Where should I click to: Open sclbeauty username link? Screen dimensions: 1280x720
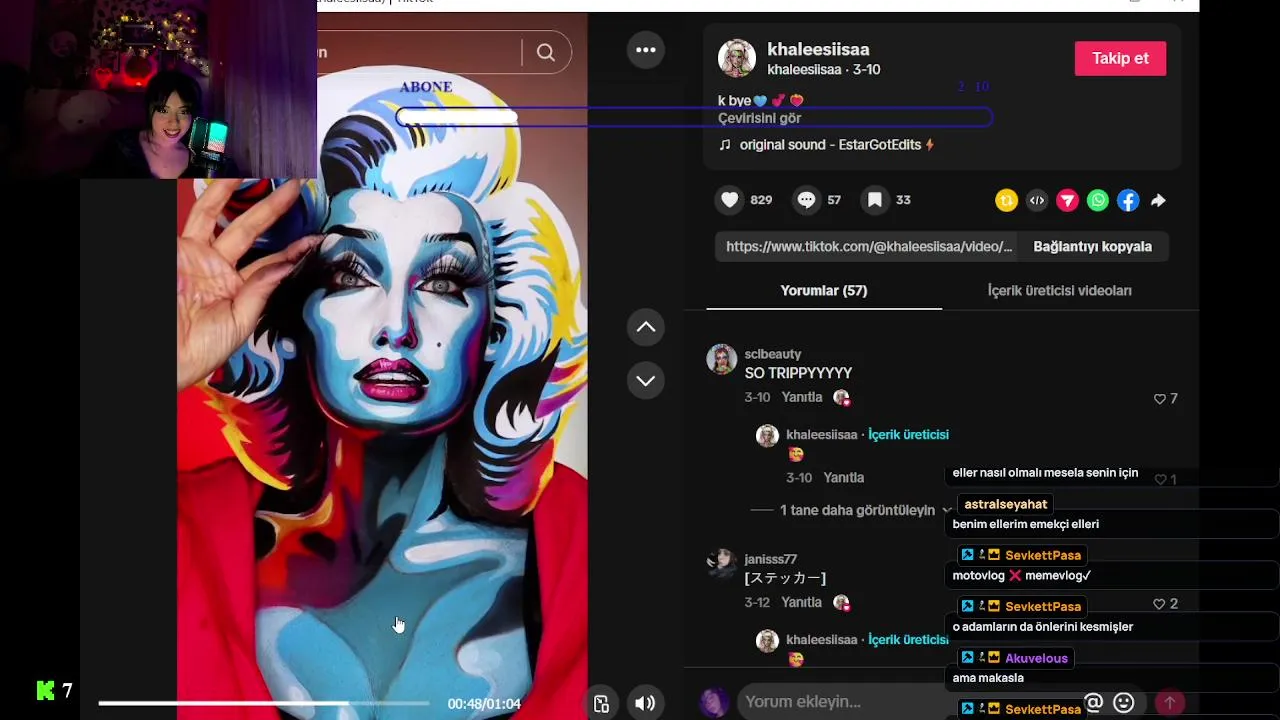[x=773, y=354]
